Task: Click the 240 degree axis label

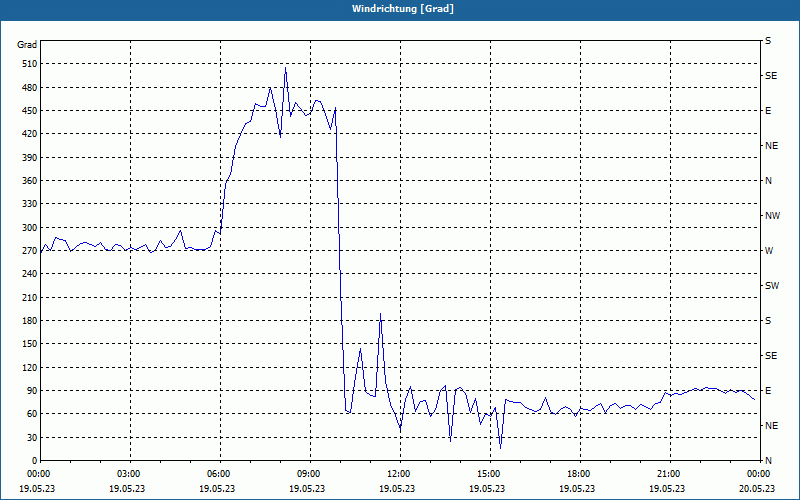Action: (x=31, y=274)
